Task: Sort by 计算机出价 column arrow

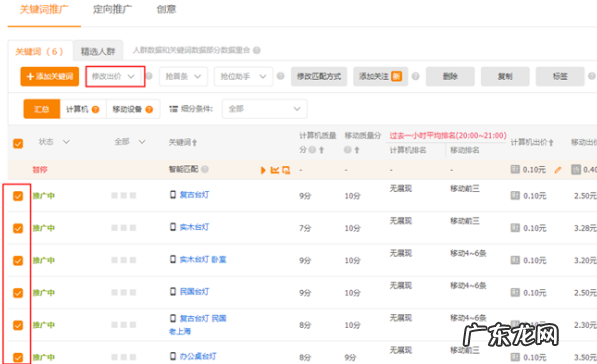Action: [x=551, y=143]
